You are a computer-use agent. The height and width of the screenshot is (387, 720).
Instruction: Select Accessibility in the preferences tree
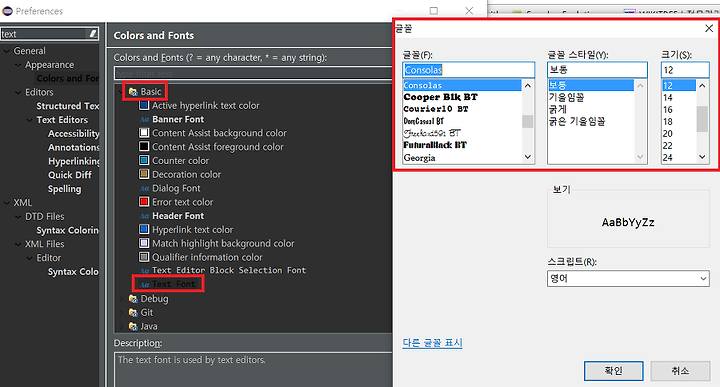[73, 134]
